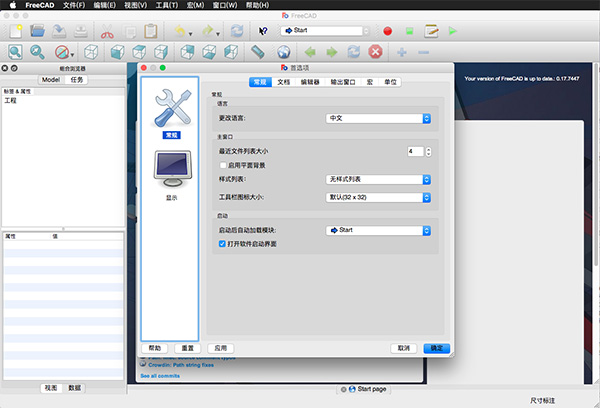The height and width of the screenshot is (408, 600).
Task: Expand the draw style dropdown arrow
Action: (x=72, y=55)
